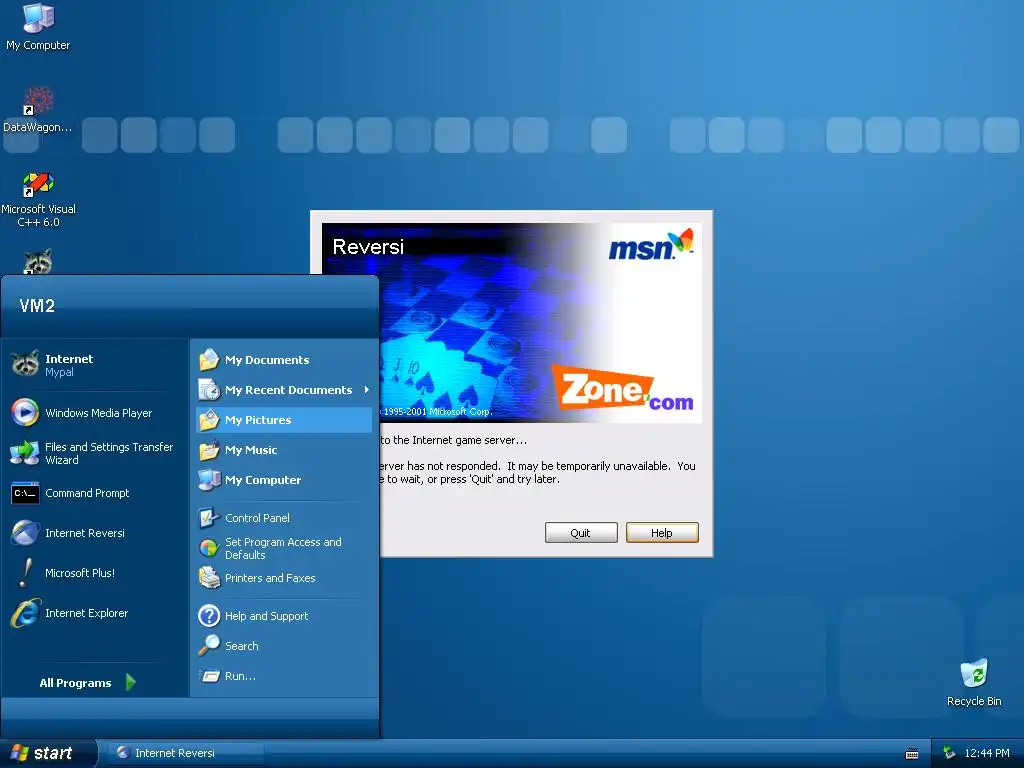Select Internet Mypal menu entry
1024x768 pixels.
tap(94, 364)
